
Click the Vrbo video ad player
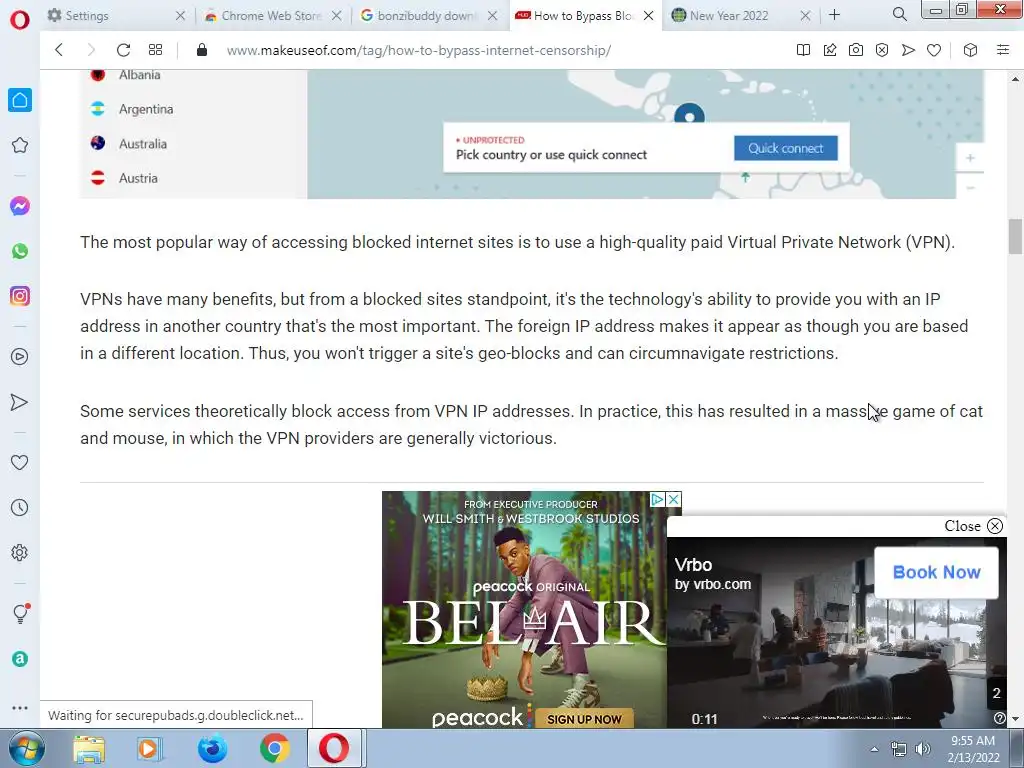click(837, 632)
